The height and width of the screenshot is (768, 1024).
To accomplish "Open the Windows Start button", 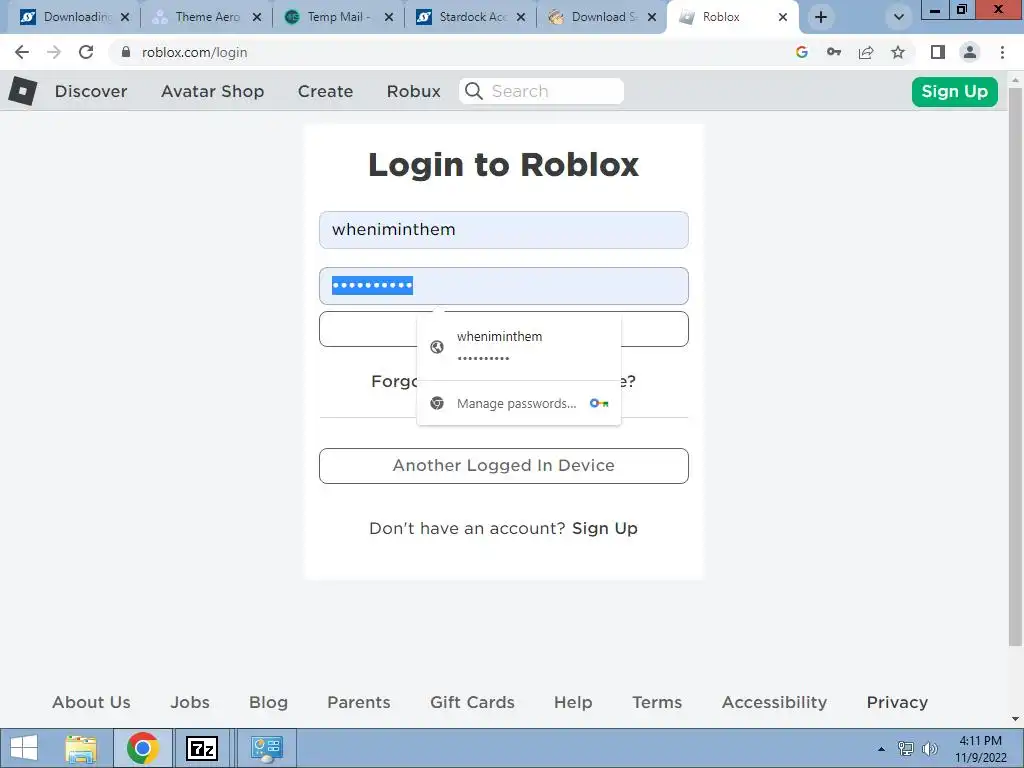I will (x=24, y=748).
